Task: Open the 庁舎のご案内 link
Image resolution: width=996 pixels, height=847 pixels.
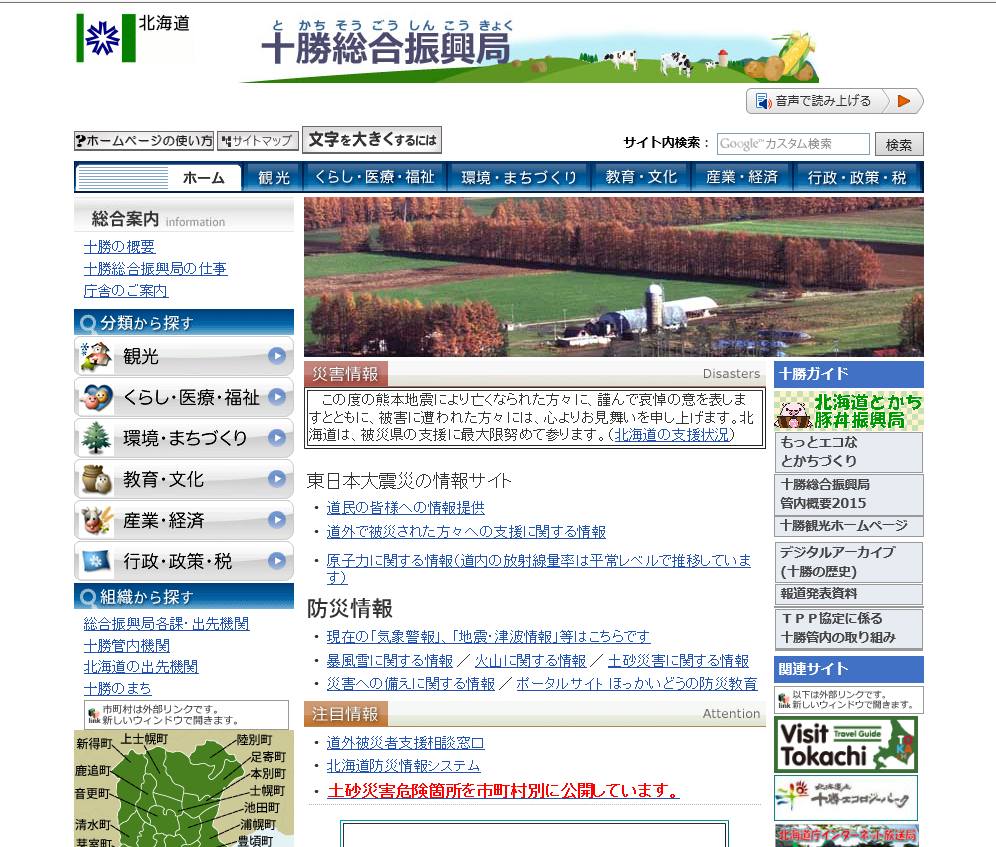Action: pyautogui.click(x=126, y=291)
